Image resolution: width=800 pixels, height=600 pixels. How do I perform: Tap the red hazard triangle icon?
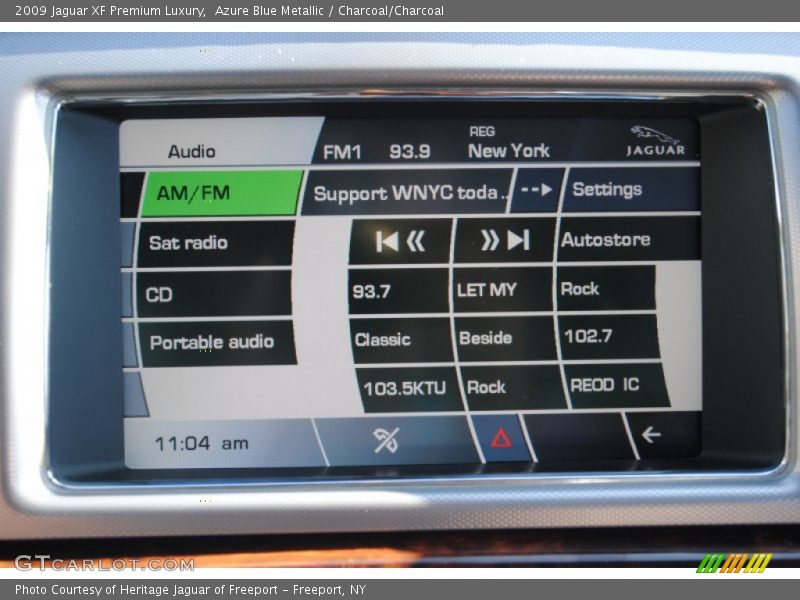click(502, 438)
